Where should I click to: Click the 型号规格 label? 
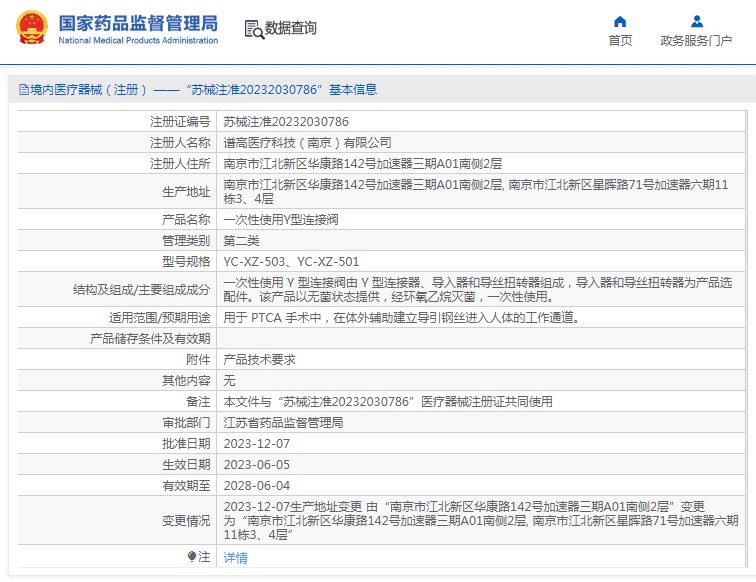[x=186, y=262]
